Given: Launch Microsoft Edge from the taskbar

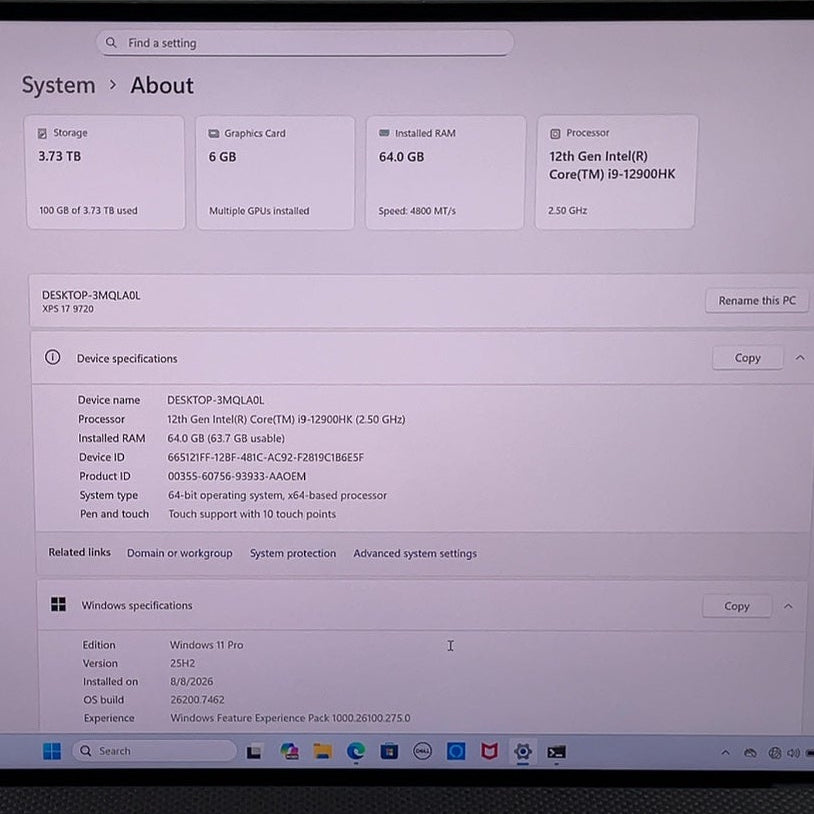Looking at the screenshot, I should click(356, 751).
